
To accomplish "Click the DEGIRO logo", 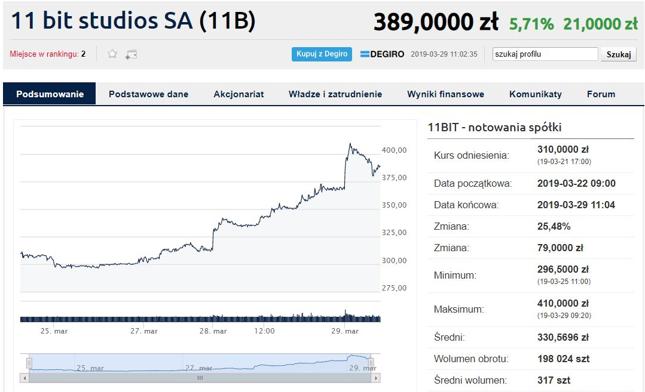I will [382, 54].
